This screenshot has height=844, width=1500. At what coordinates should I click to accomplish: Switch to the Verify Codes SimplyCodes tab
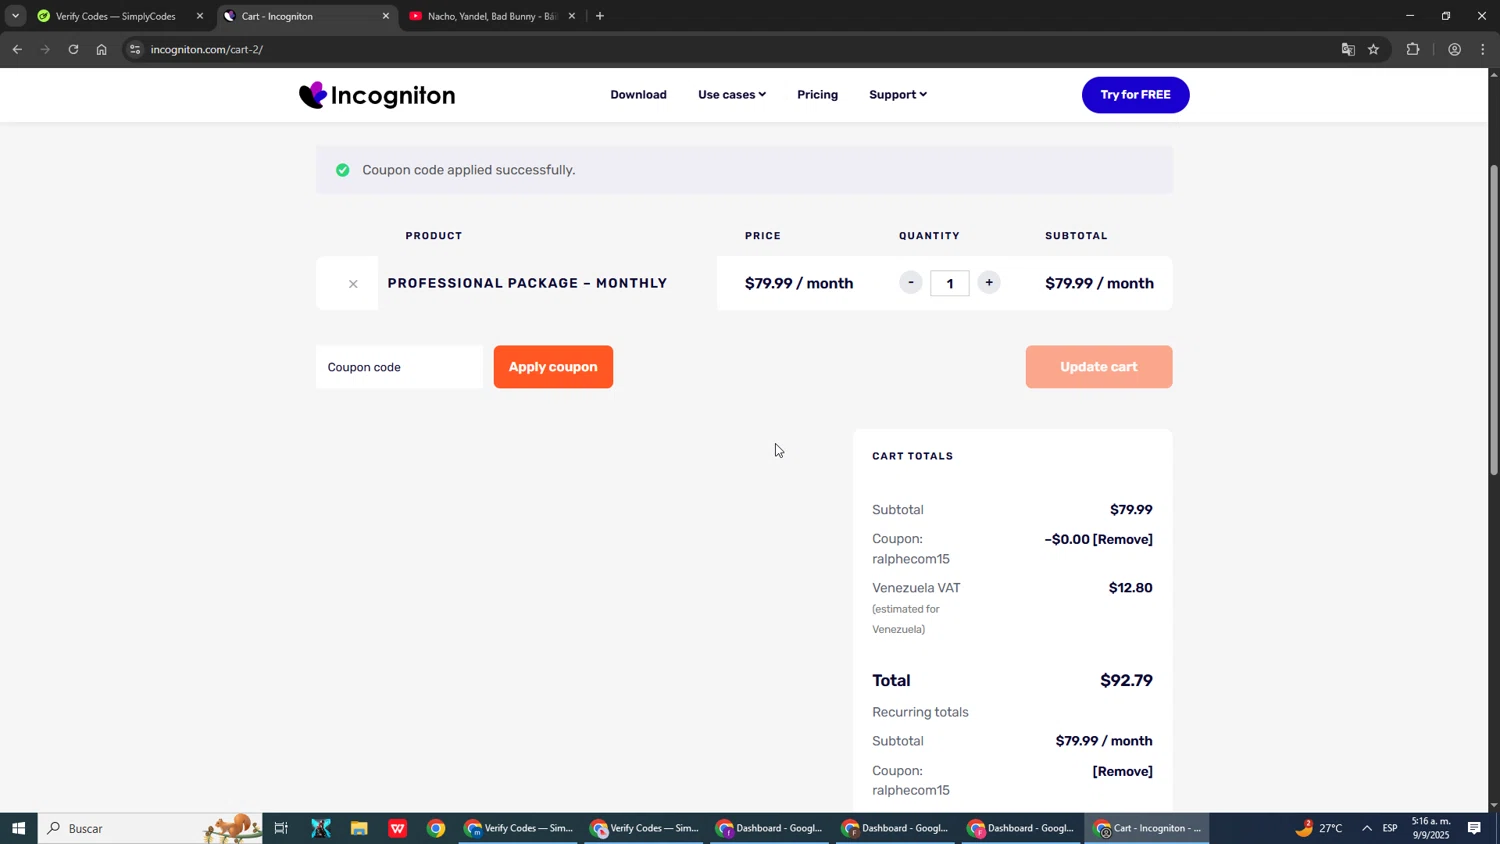[115, 16]
